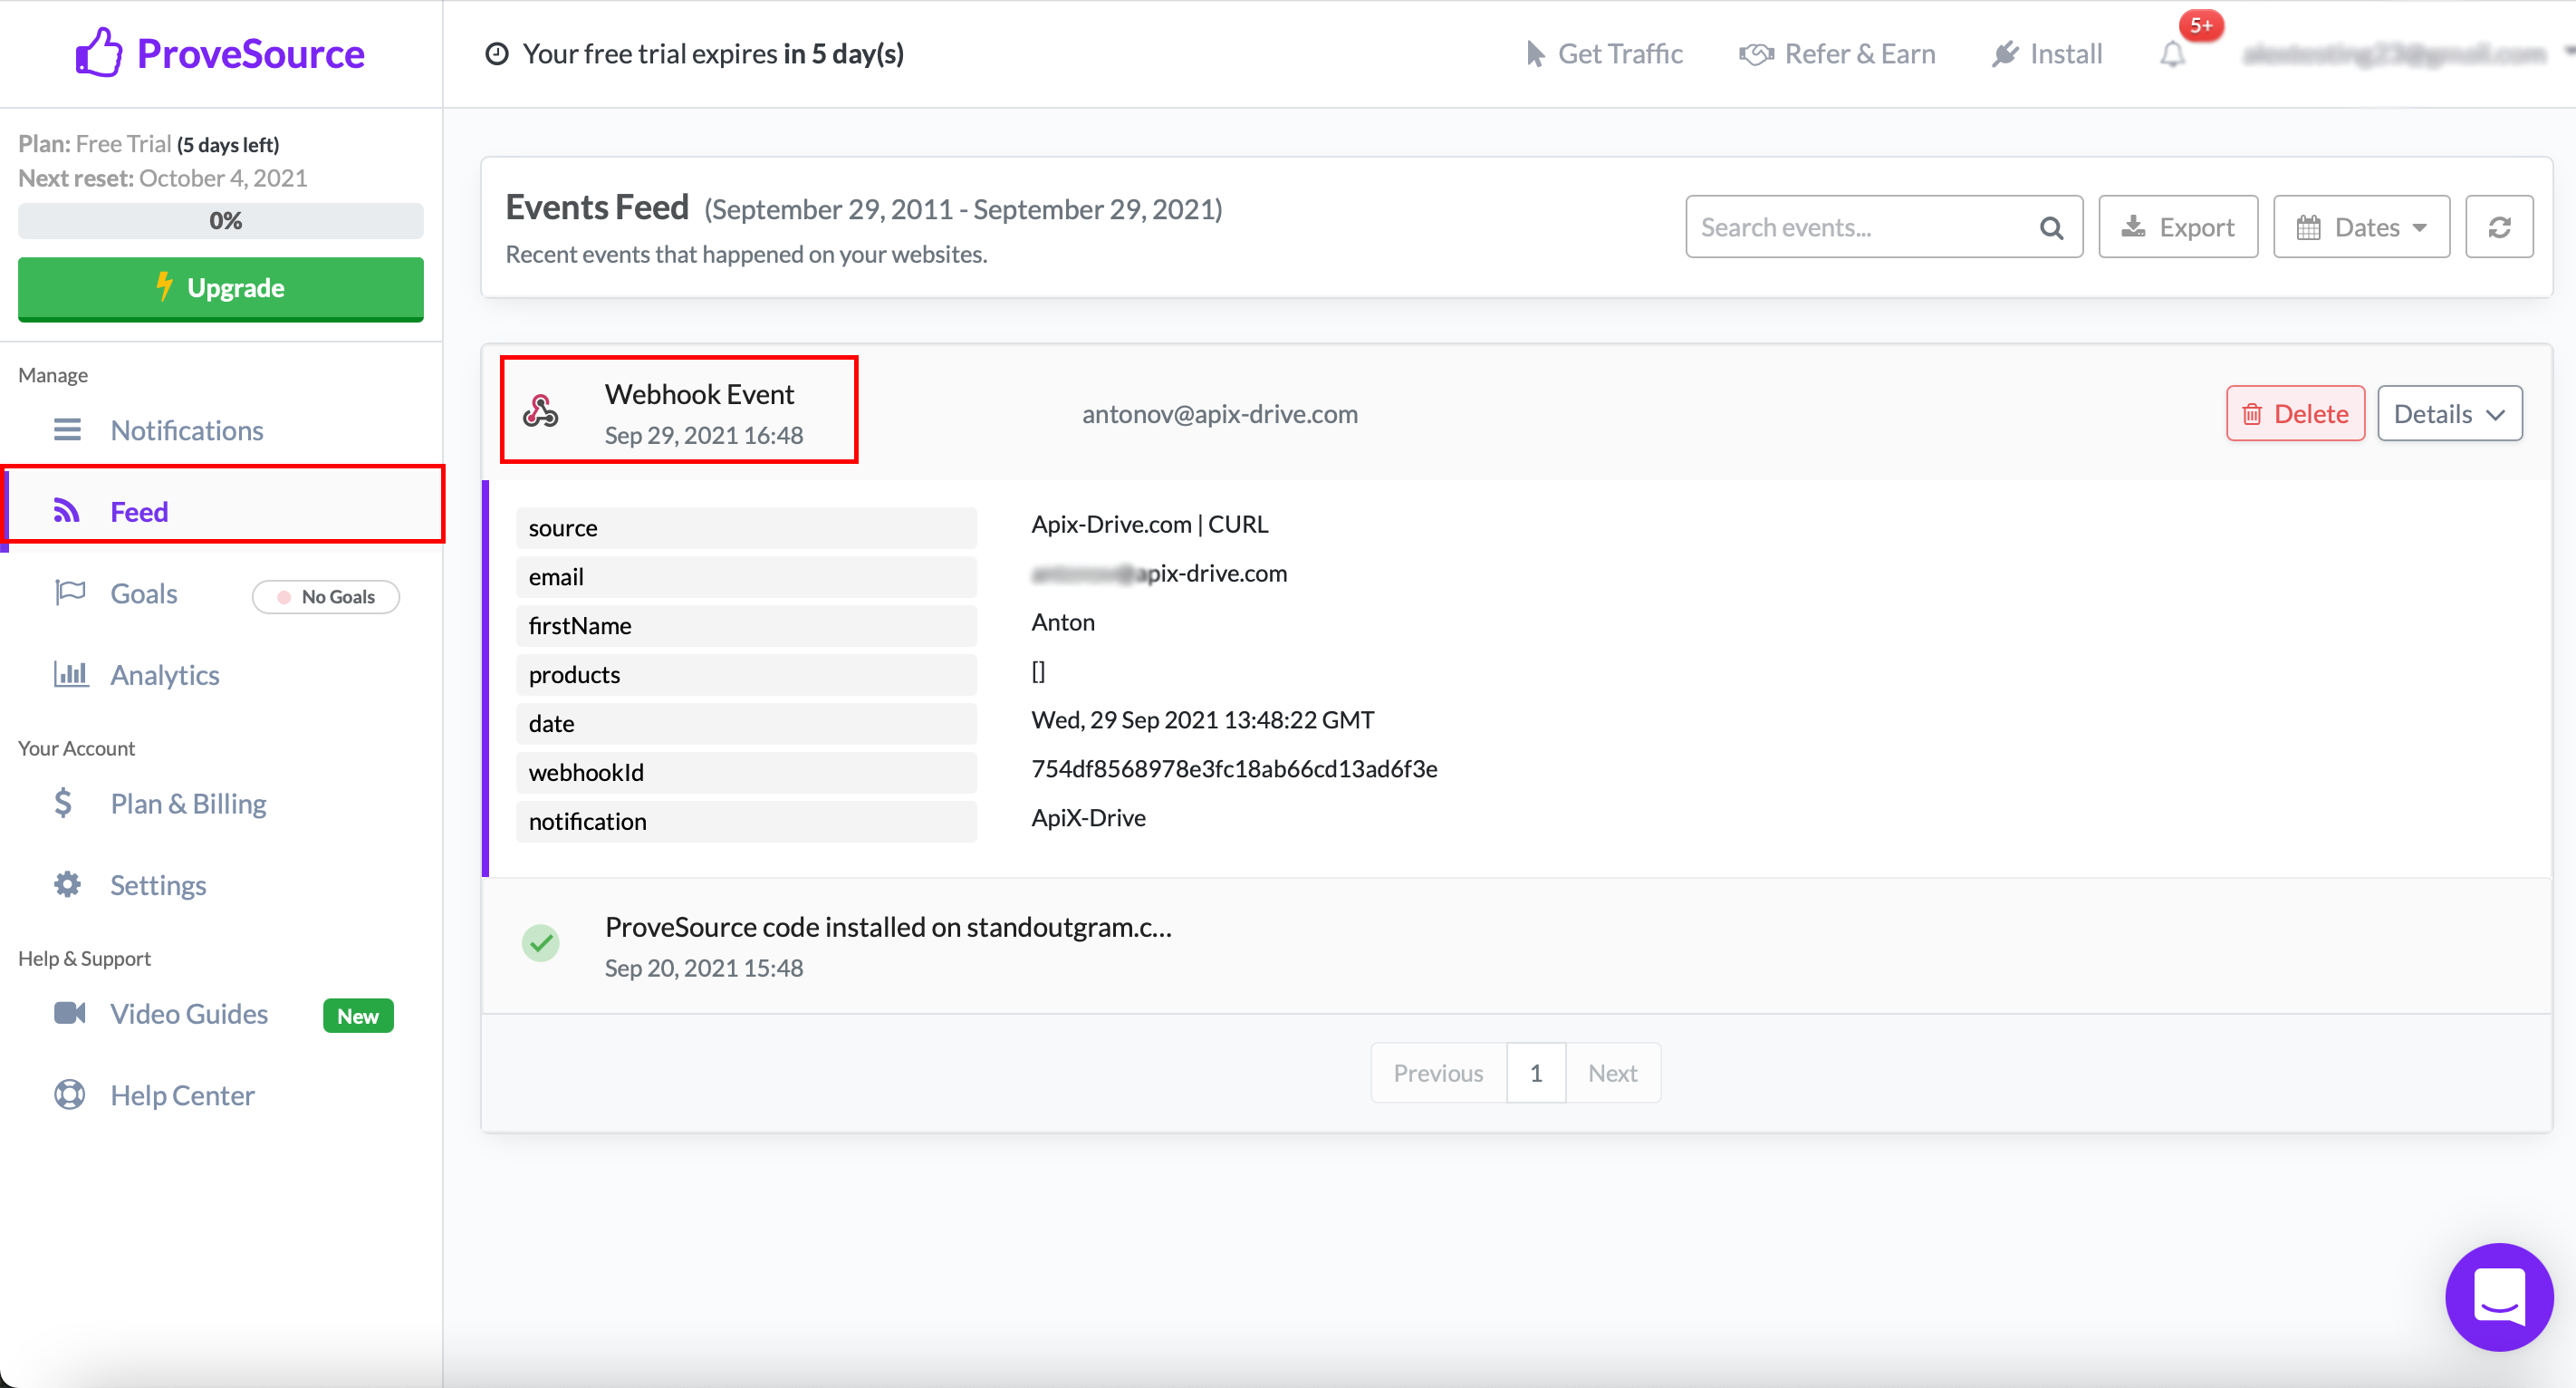Open Video Guides

coord(189,1014)
